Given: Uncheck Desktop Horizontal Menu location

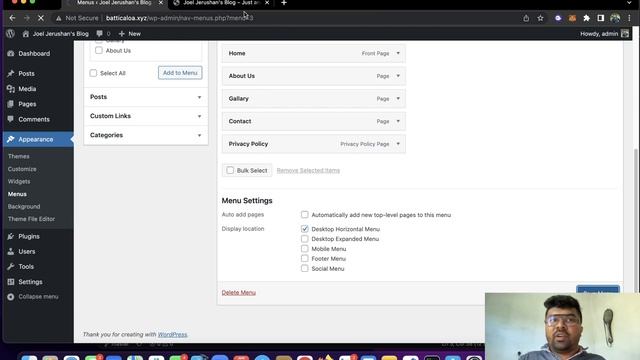Looking at the screenshot, I should [x=304, y=229].
